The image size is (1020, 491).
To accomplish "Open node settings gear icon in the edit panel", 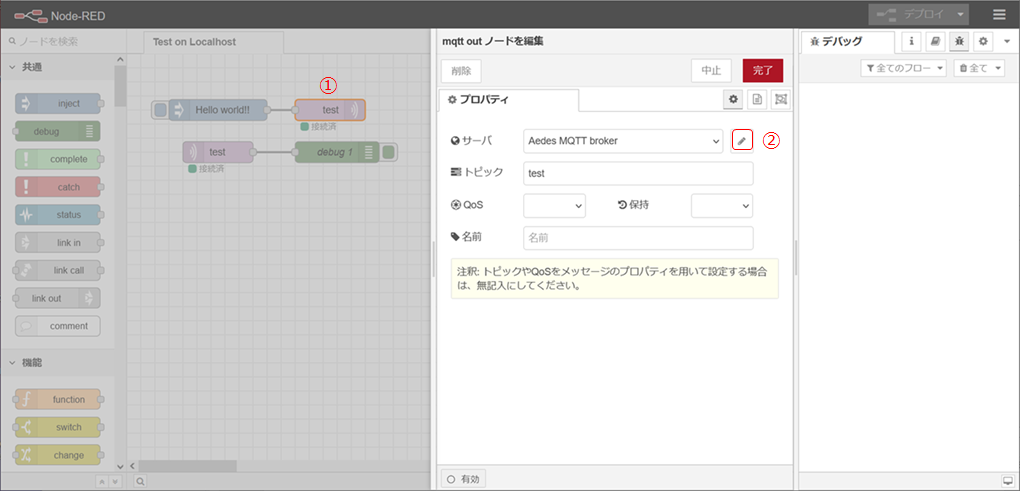I will point(733,100).
